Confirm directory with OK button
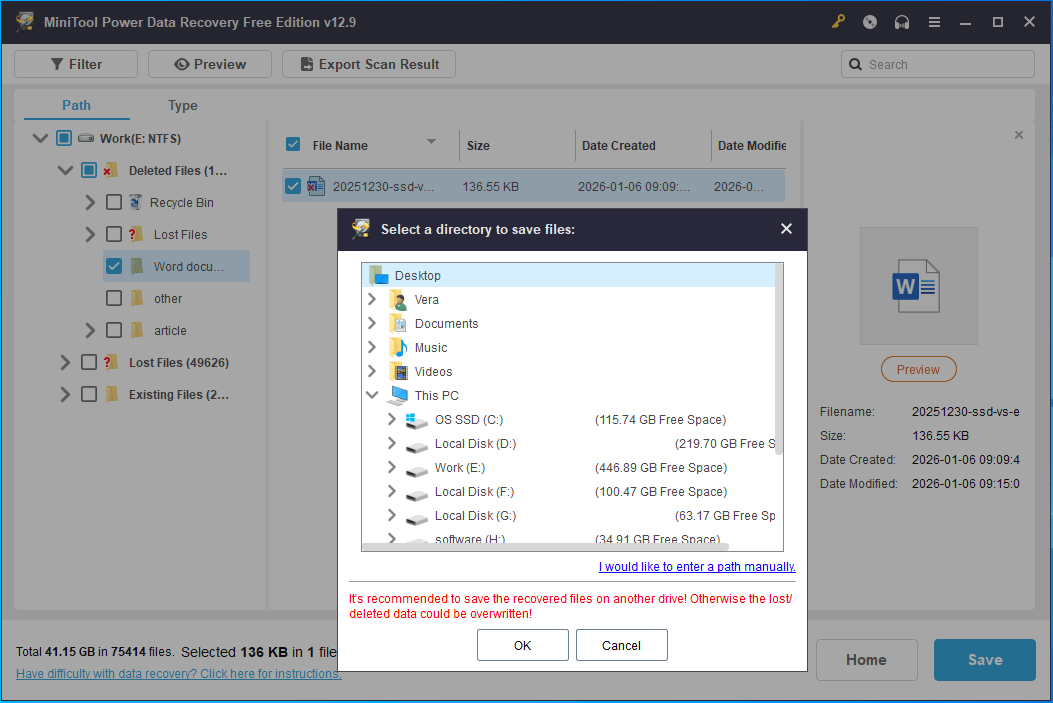1053x703 pixels. point(522,645)
